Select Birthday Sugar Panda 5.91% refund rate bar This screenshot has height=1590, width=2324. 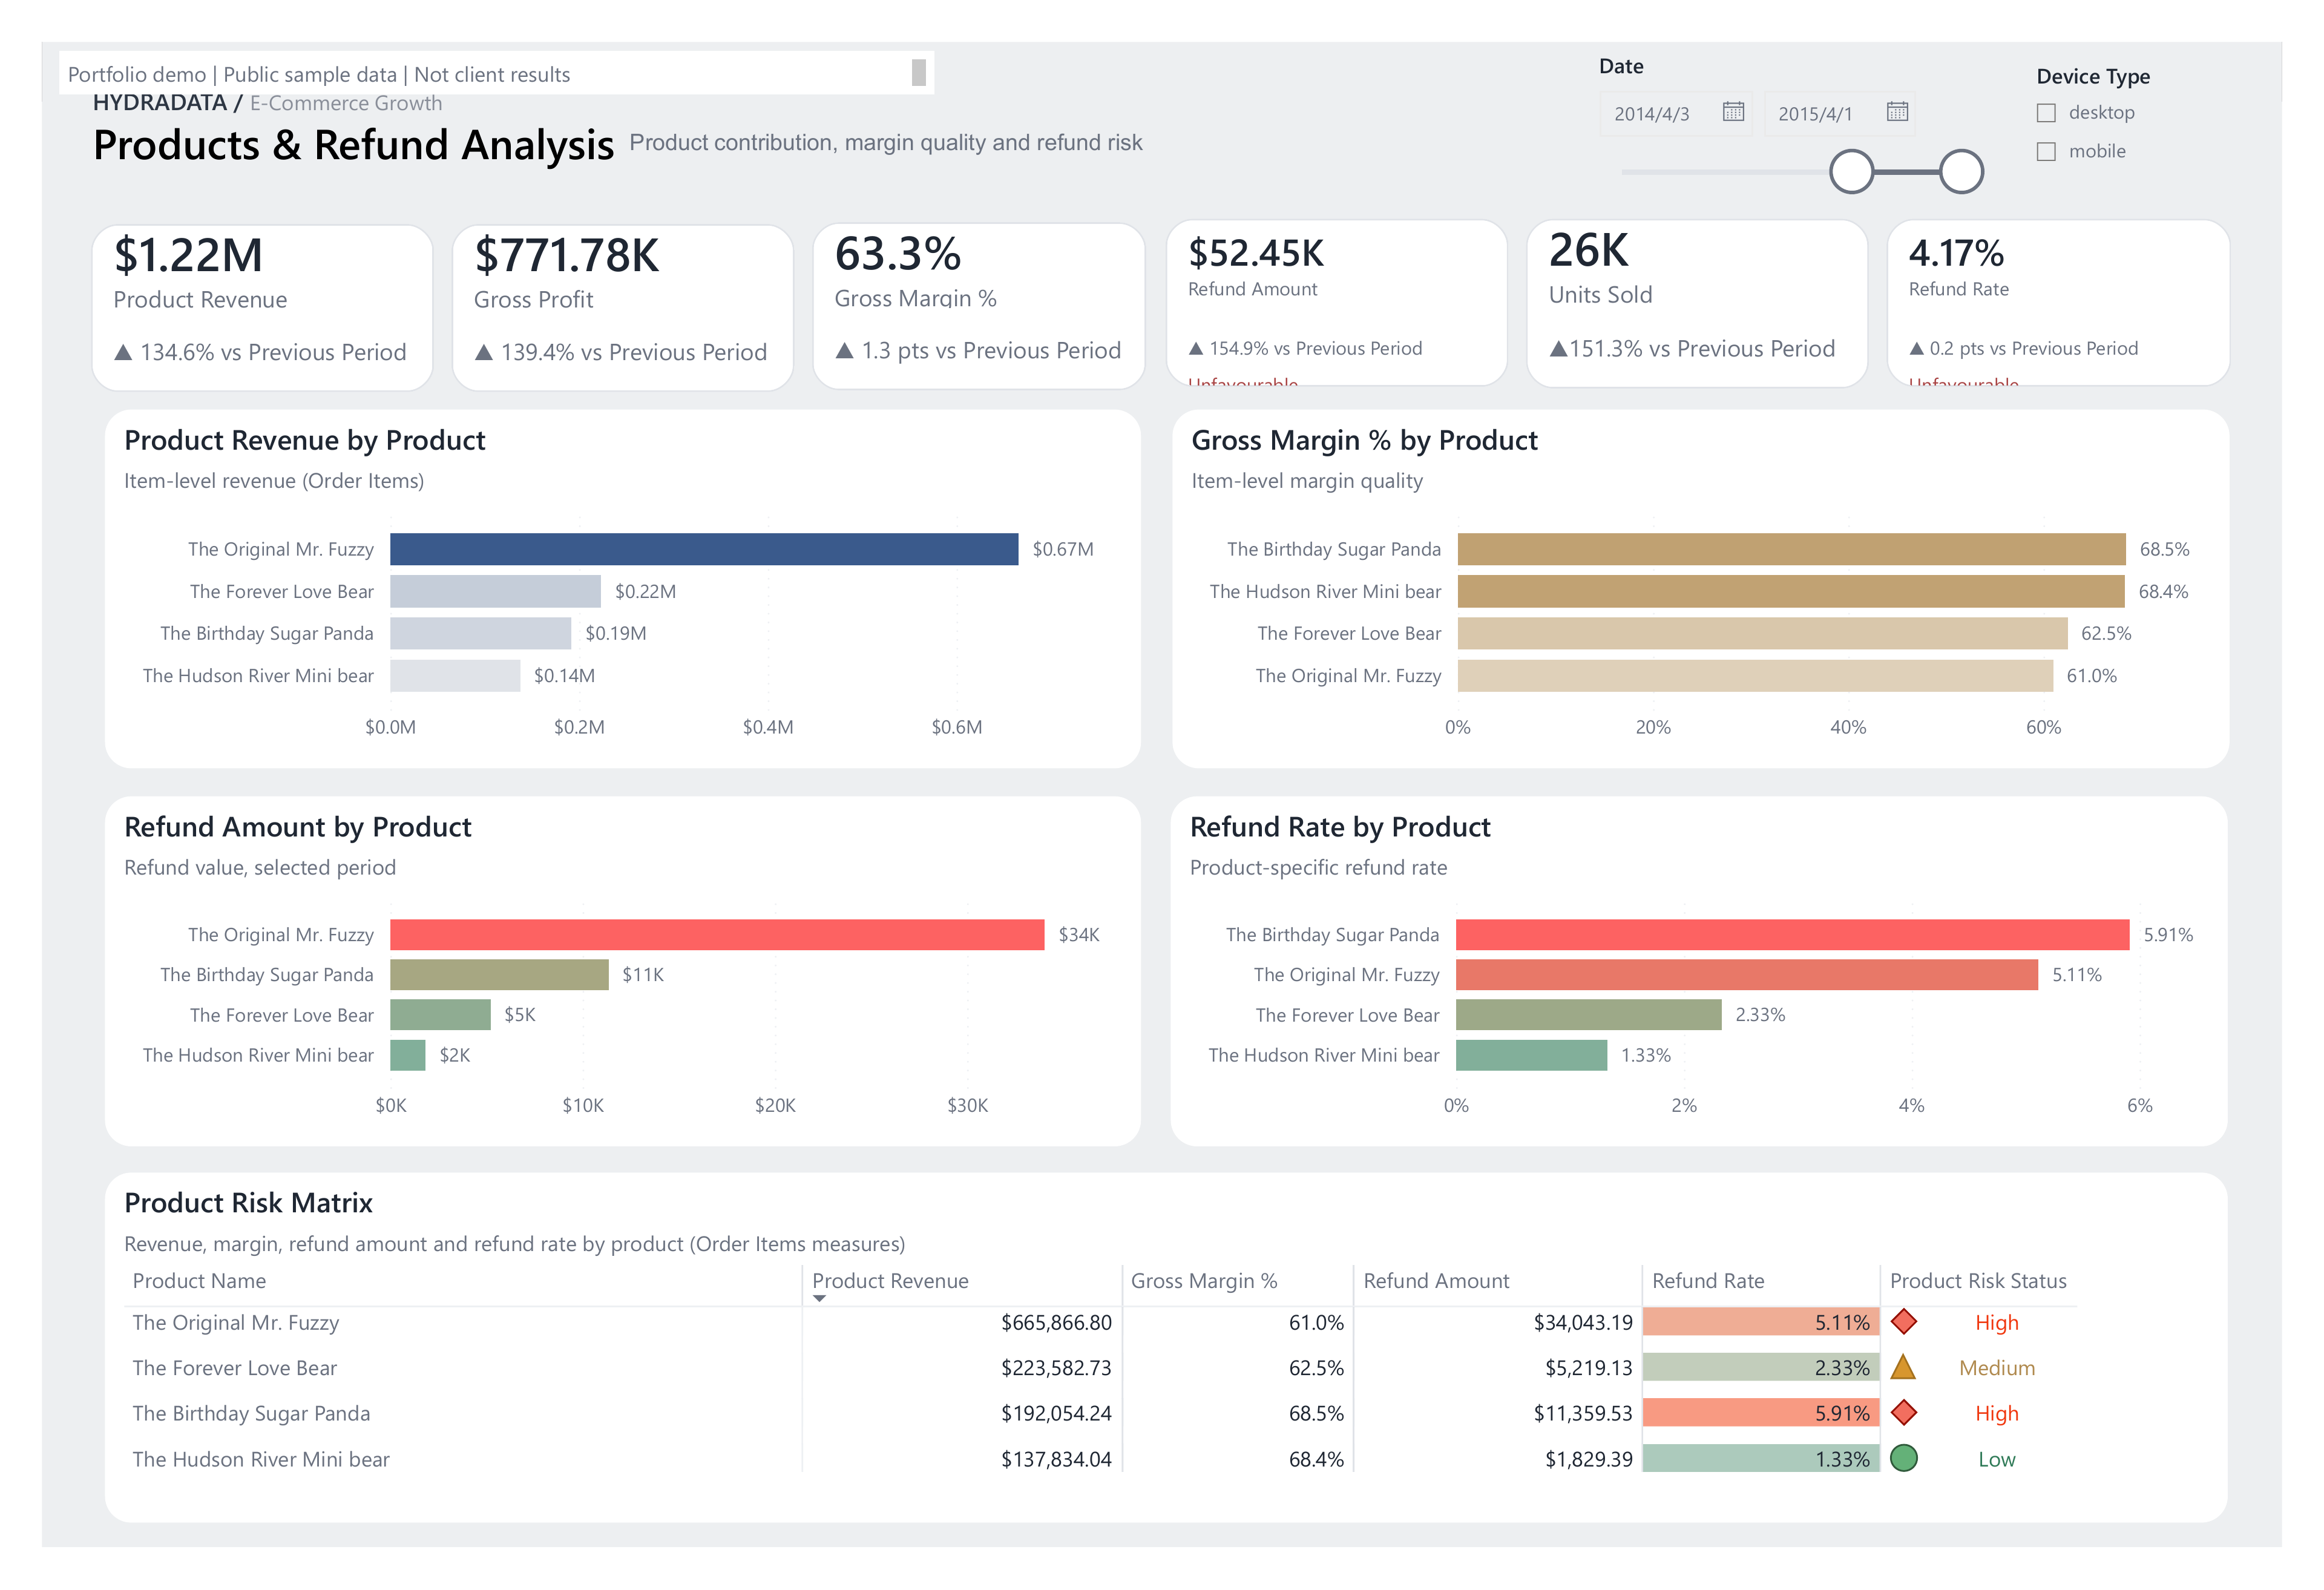[1792, 934]
